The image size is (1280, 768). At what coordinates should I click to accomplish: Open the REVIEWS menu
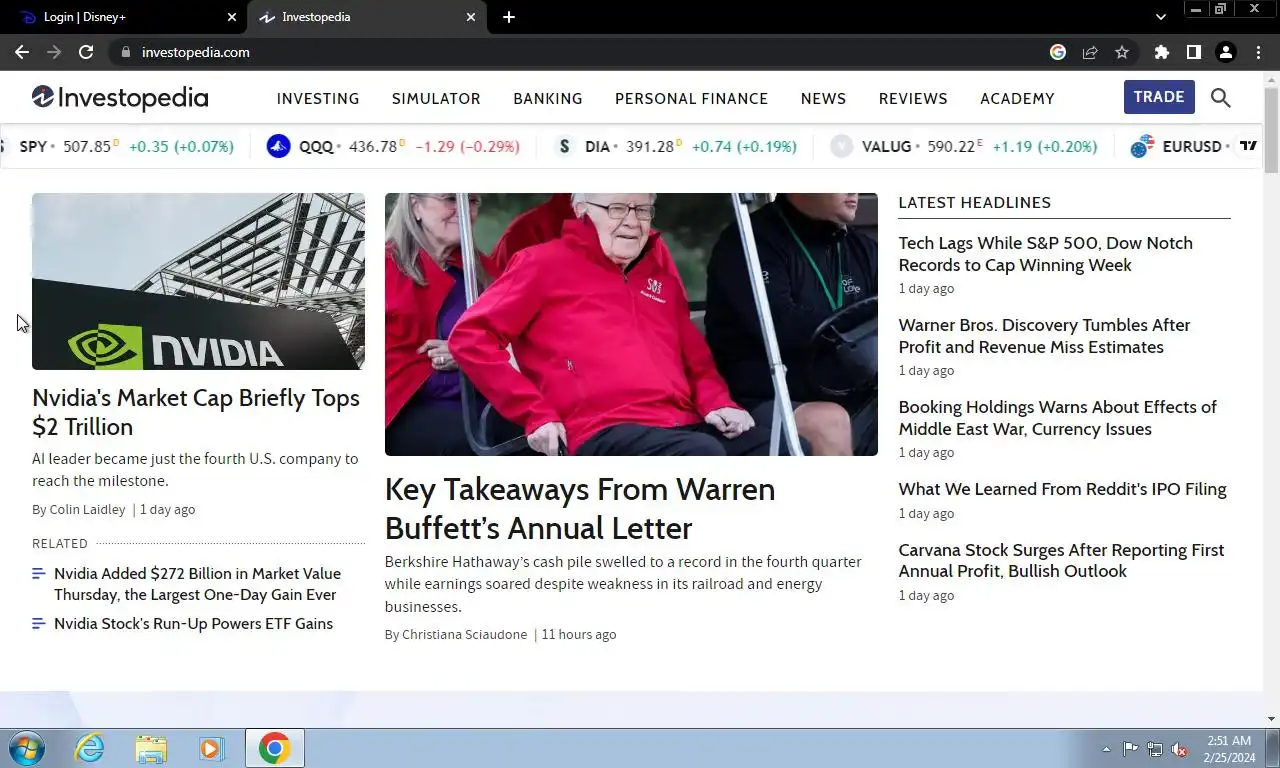tap(913, 98)
